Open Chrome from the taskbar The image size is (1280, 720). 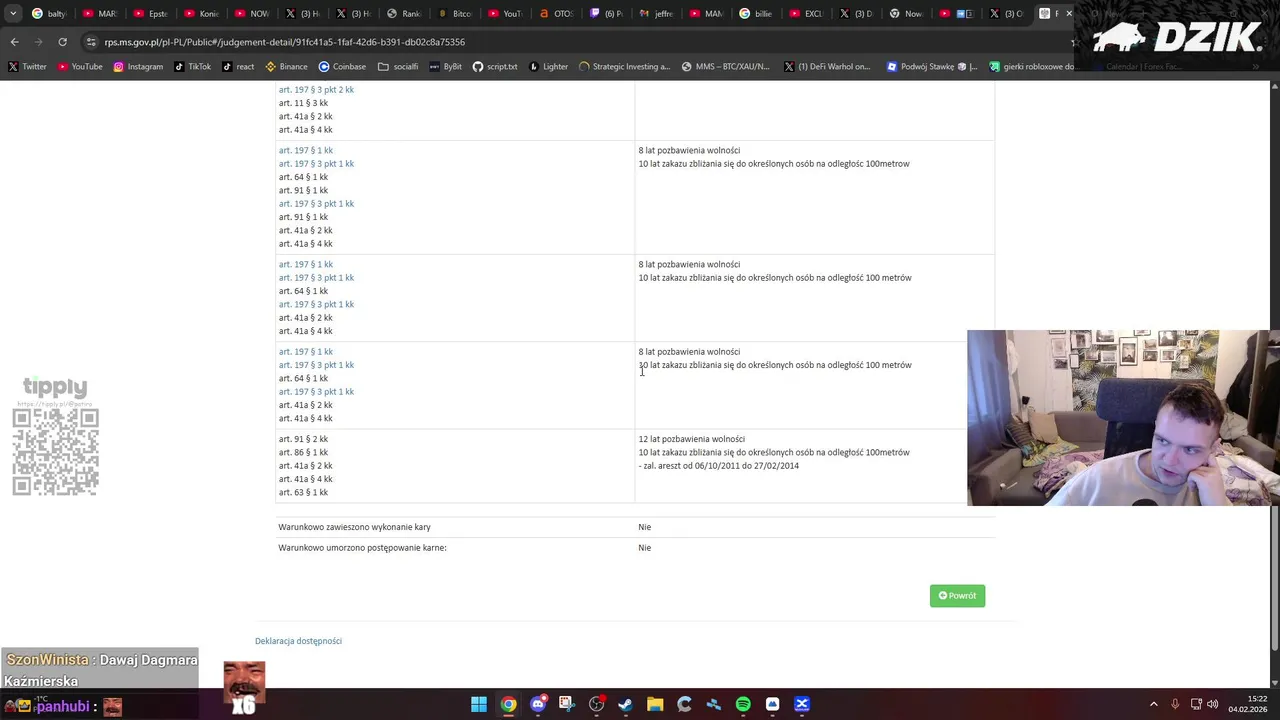(508, 704)
